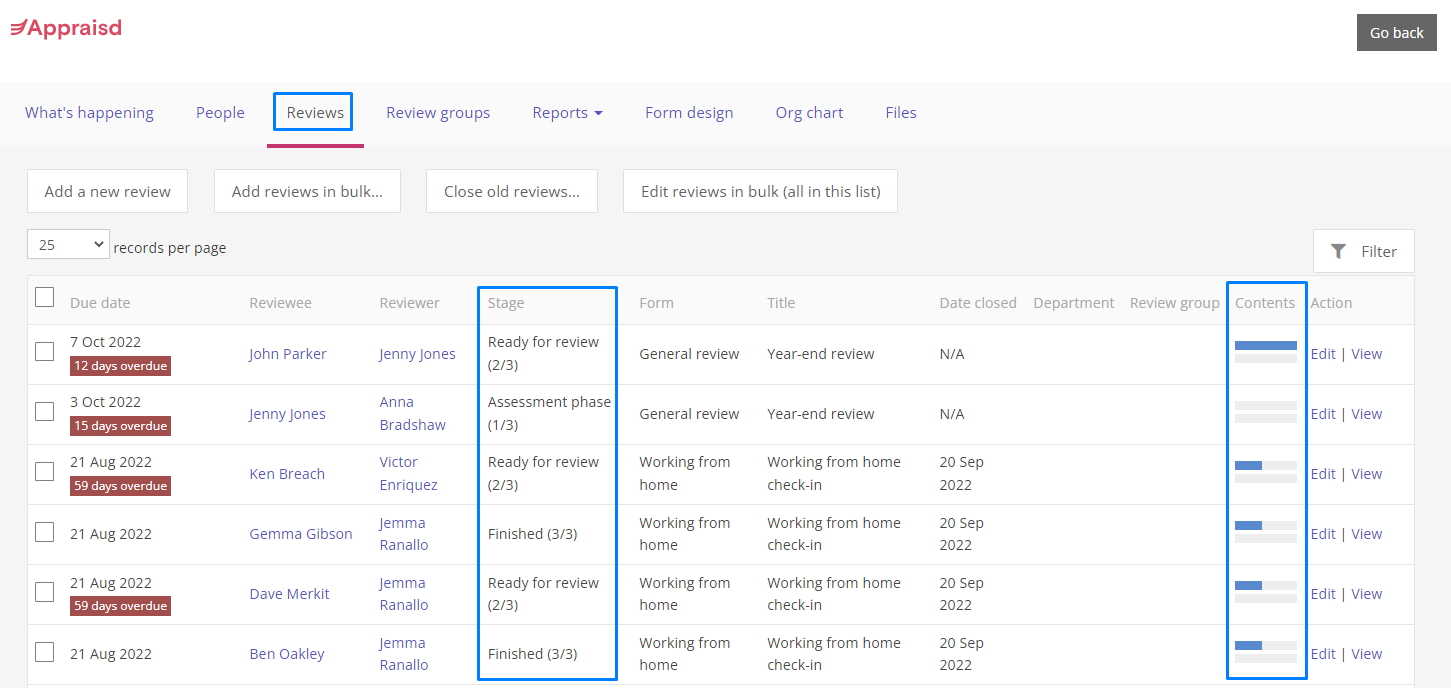Click the Review group column header
The width and height of the screenshot is (1451, 688).
[x=1174, y=303]
